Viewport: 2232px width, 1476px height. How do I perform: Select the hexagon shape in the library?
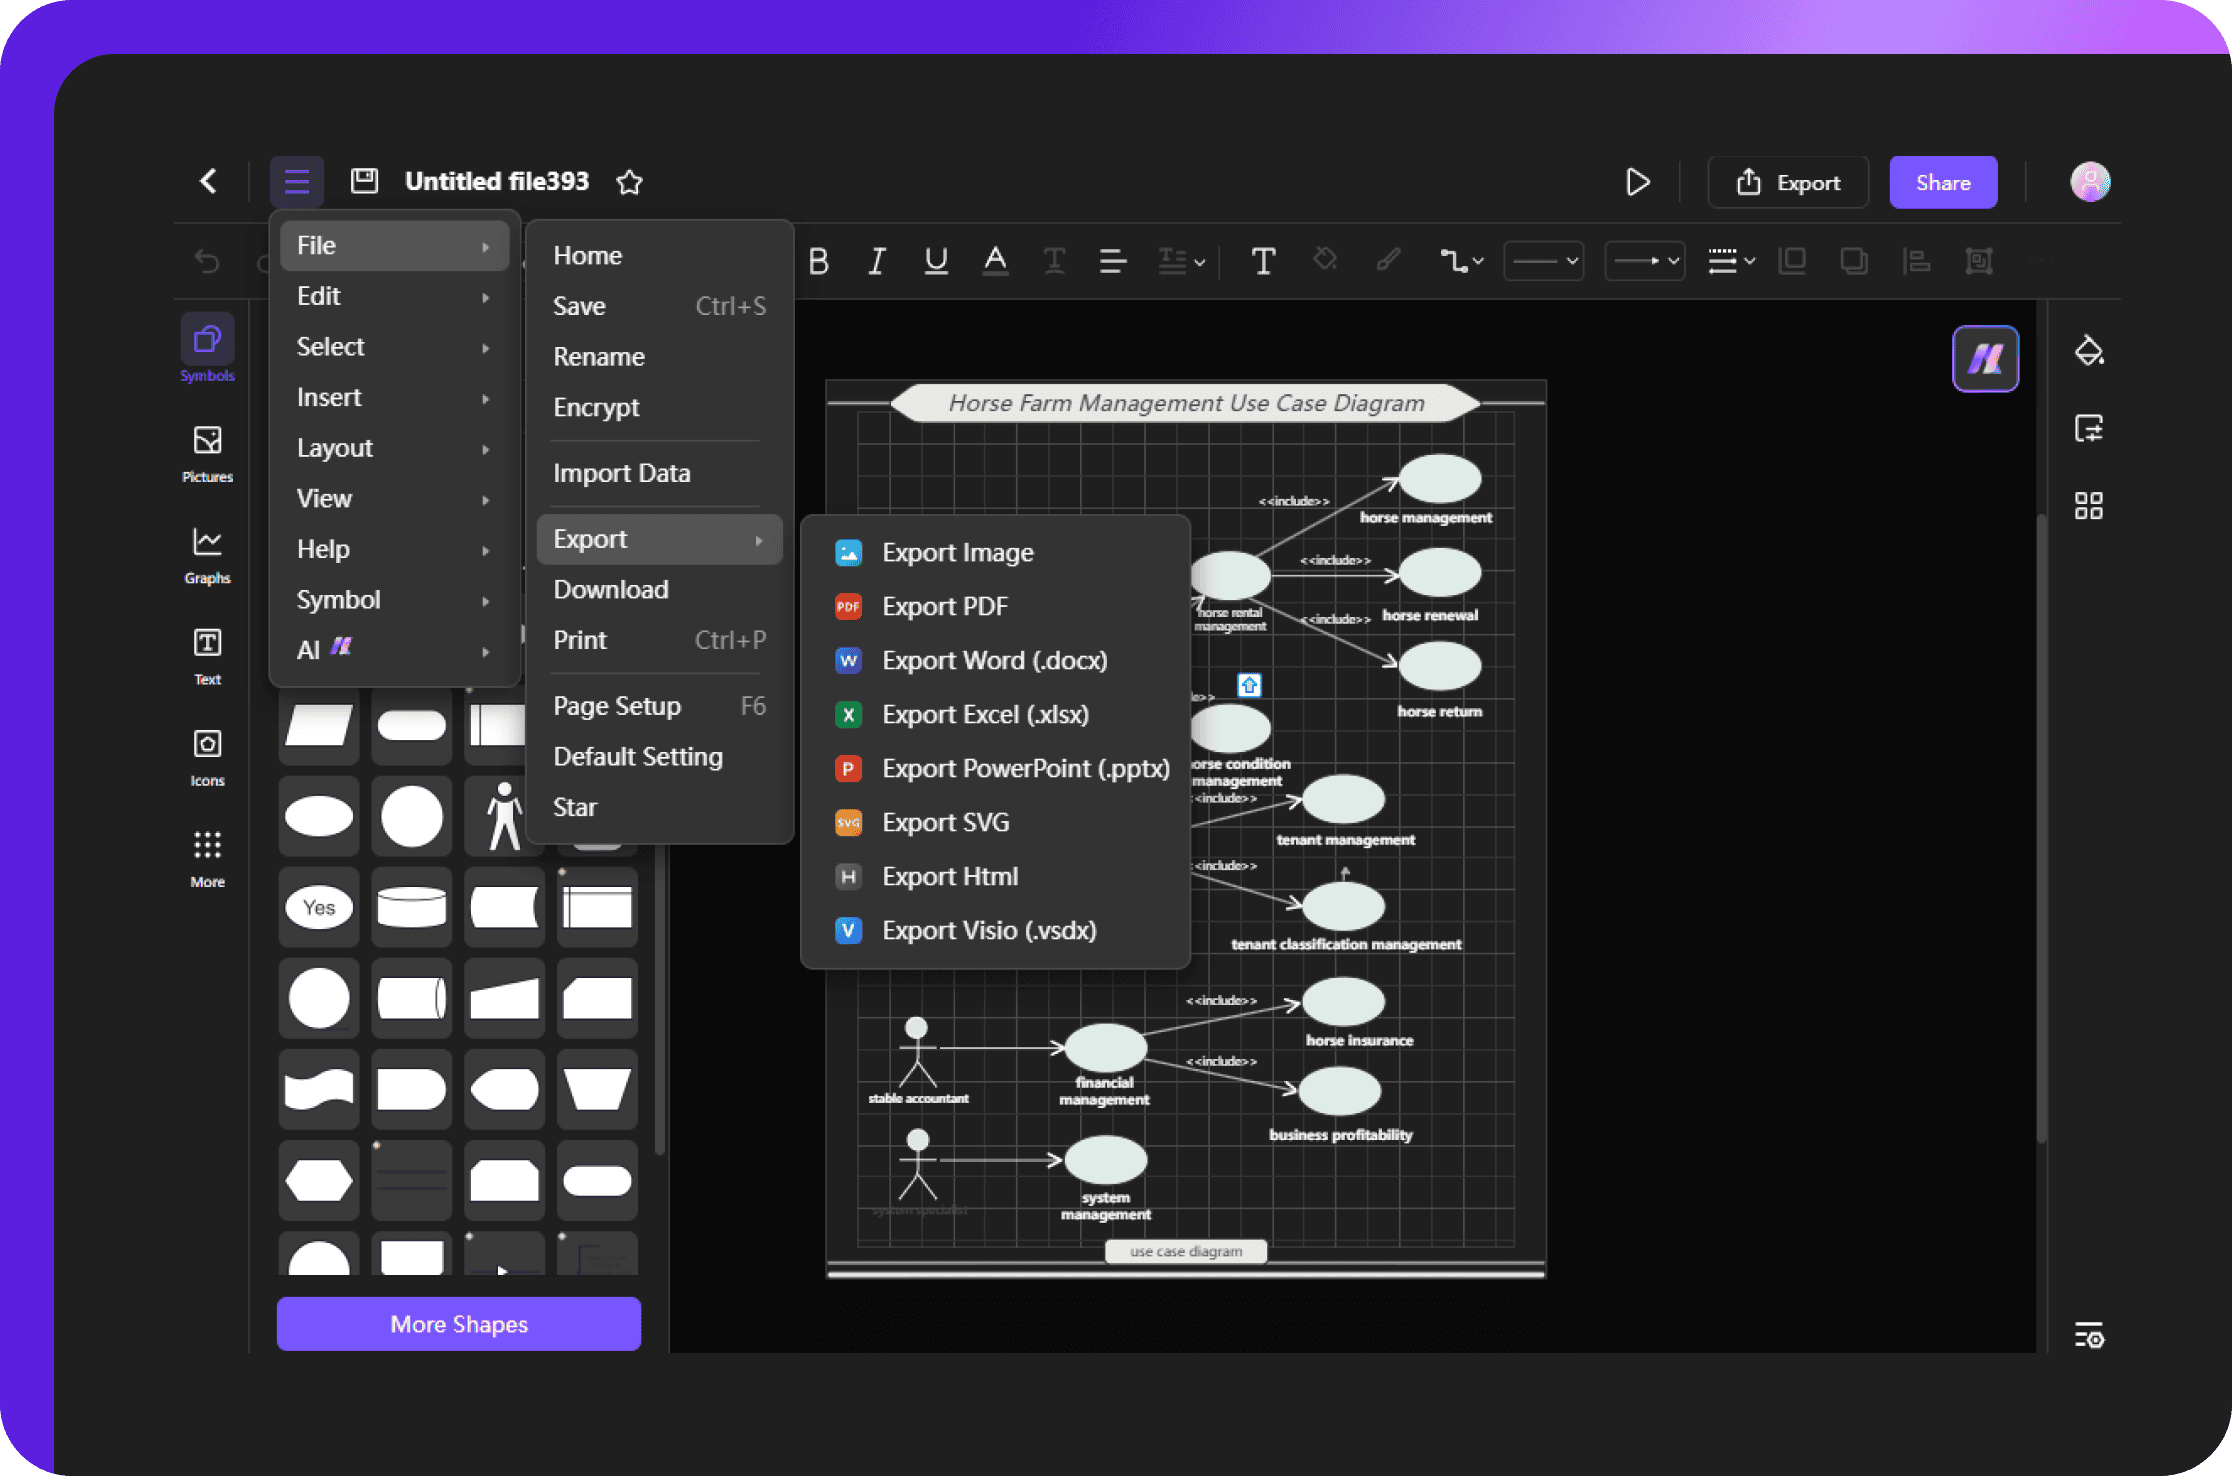pos(319,1180)
